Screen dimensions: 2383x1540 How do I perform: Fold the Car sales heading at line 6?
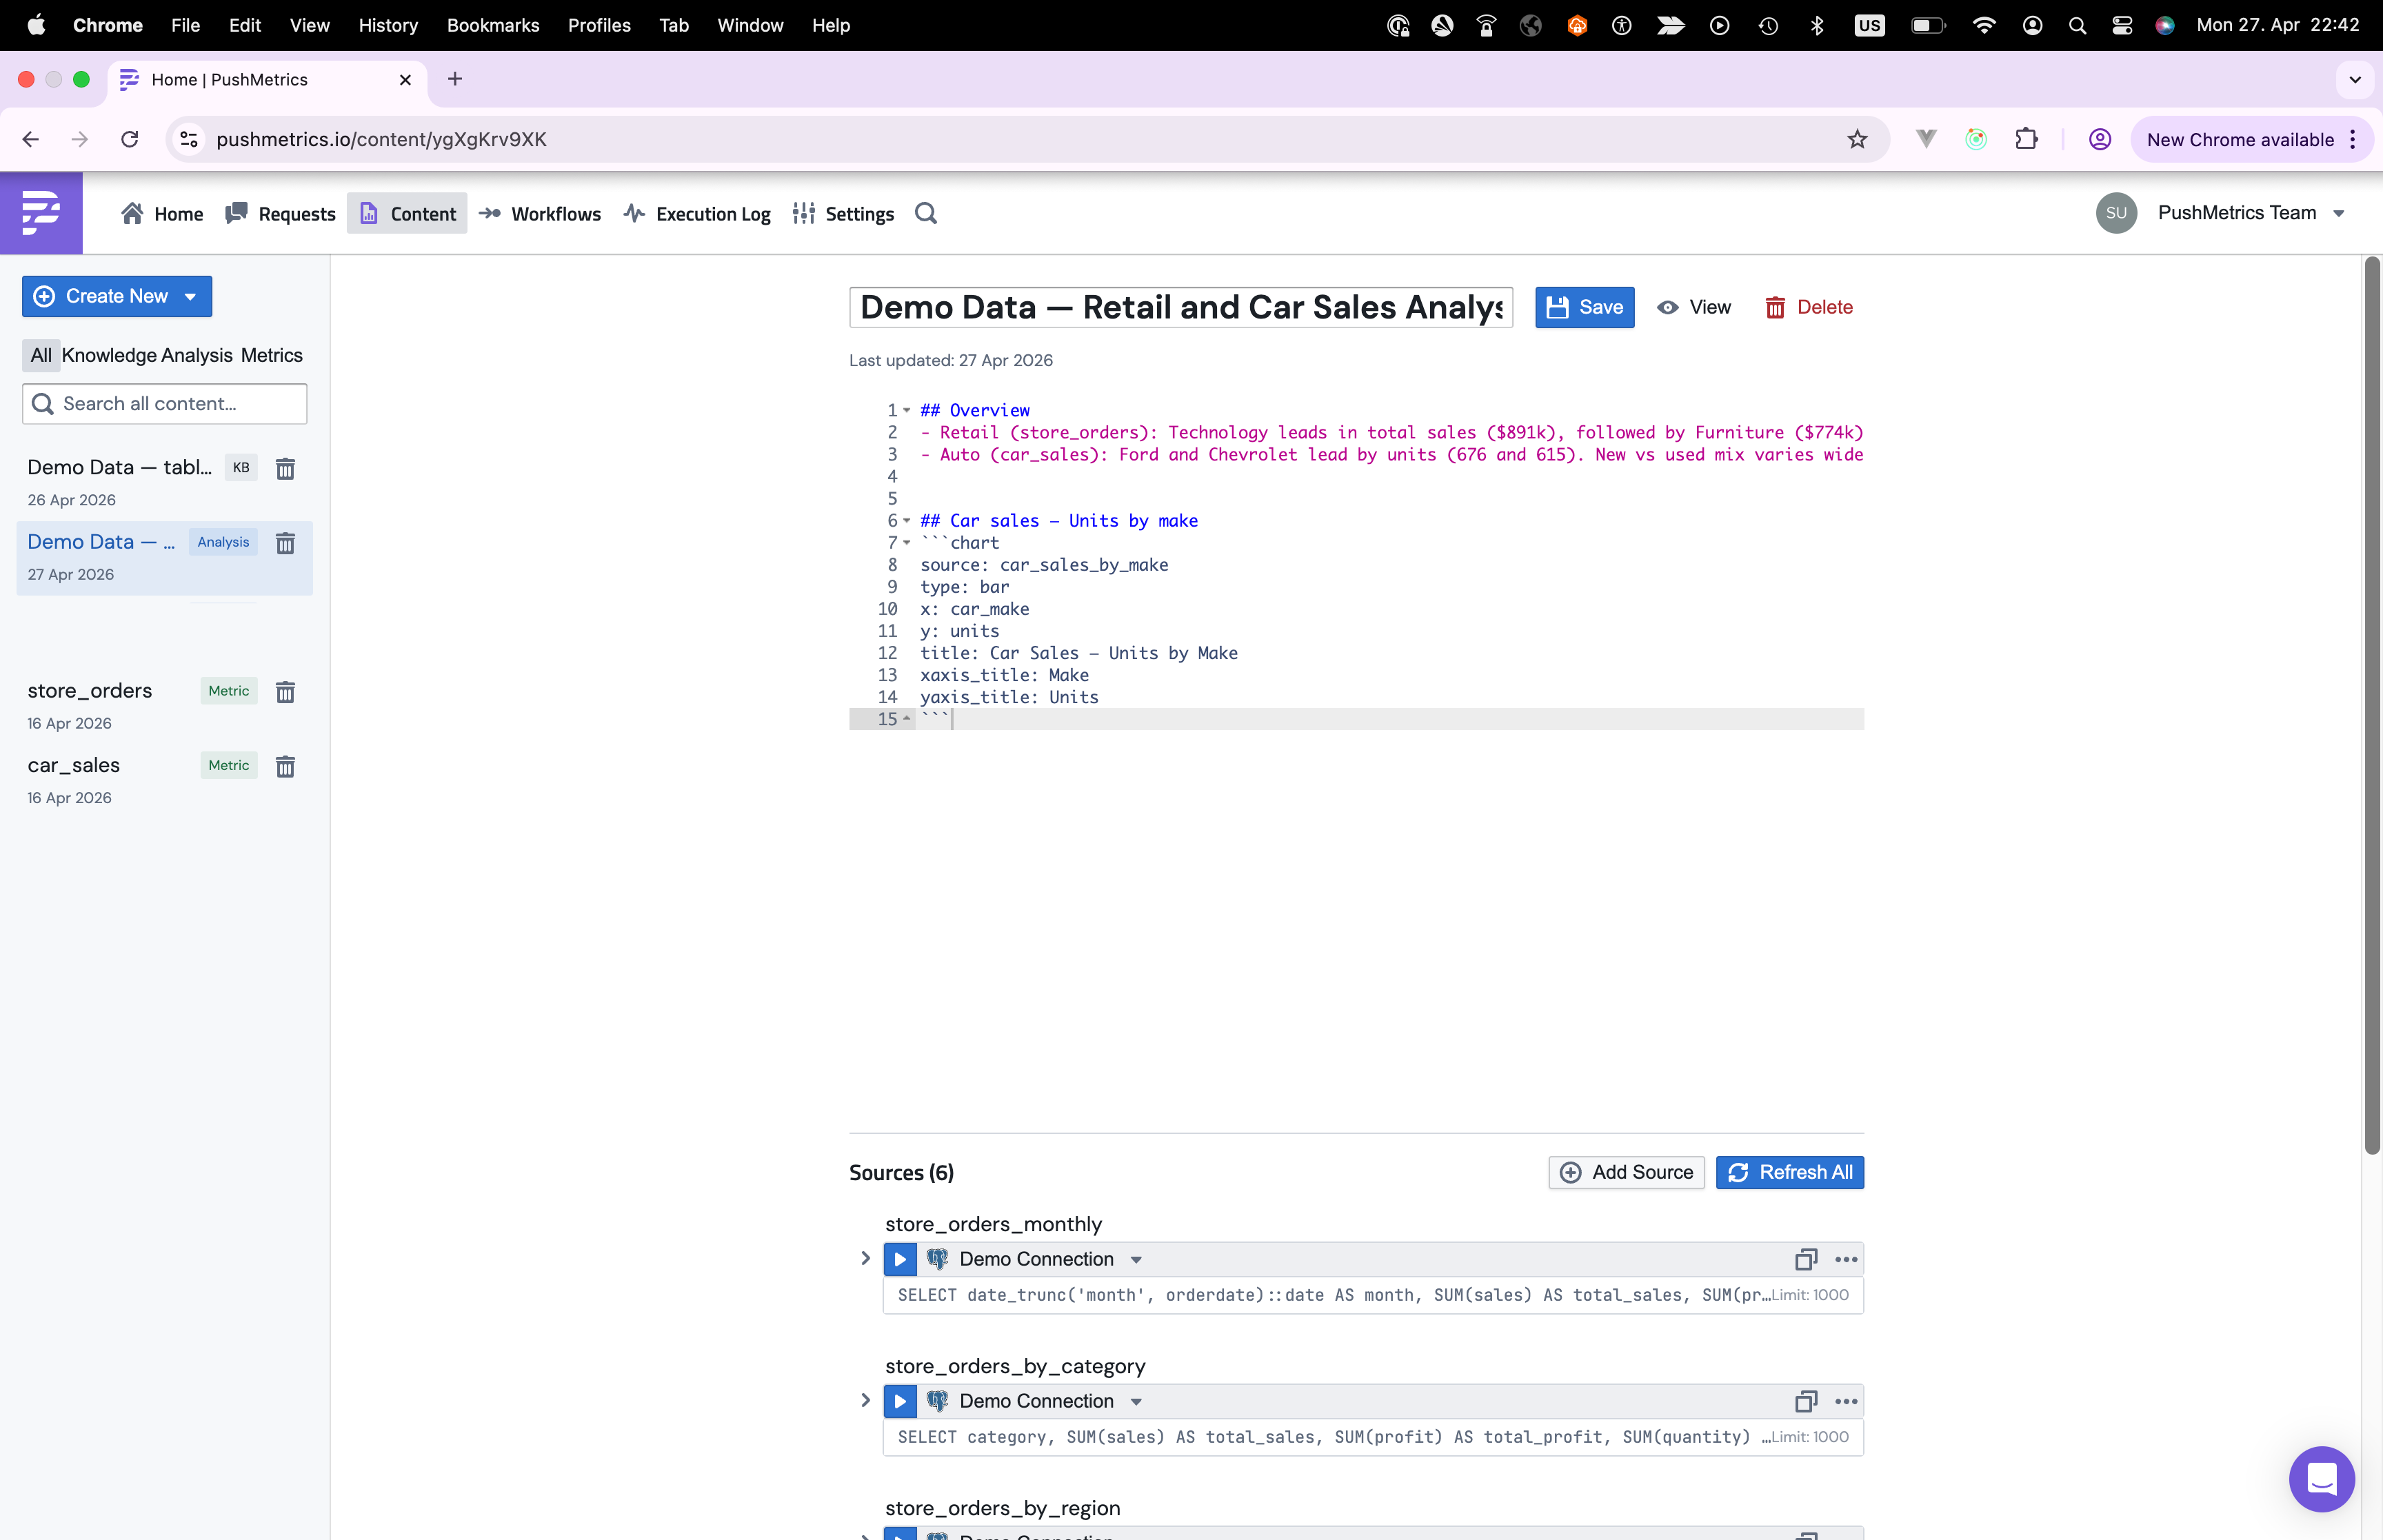(907, 521)
